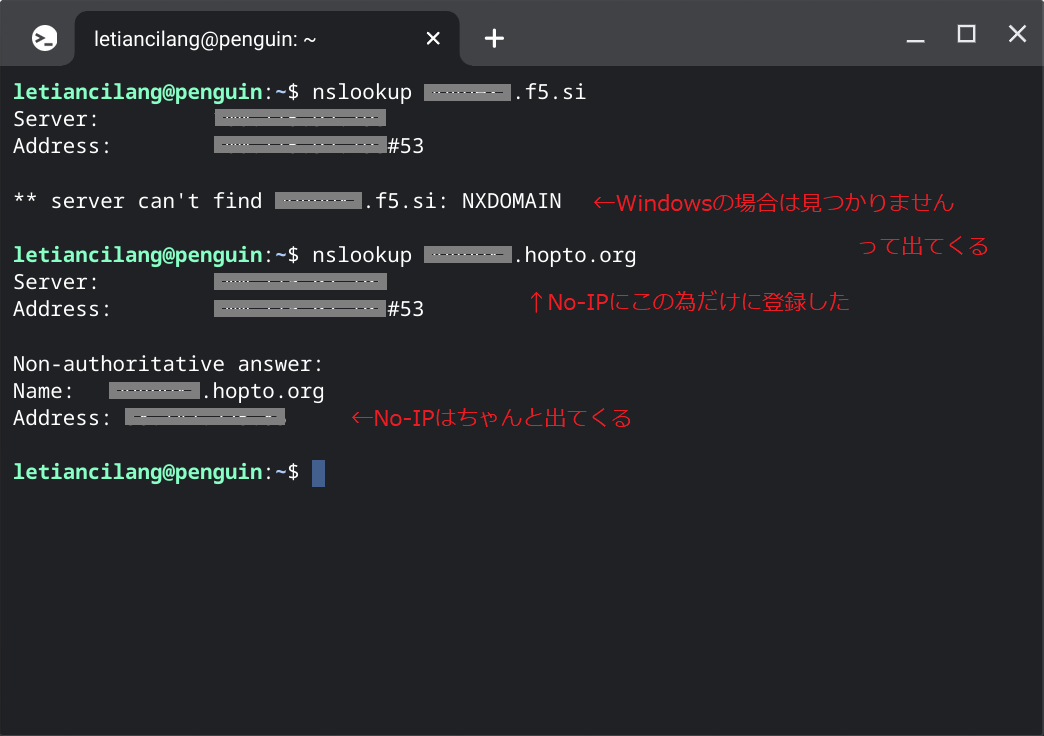Click the blinking cursor at the last prompt
This screenshot has height=736, width=1044.
tap(318, 473)
